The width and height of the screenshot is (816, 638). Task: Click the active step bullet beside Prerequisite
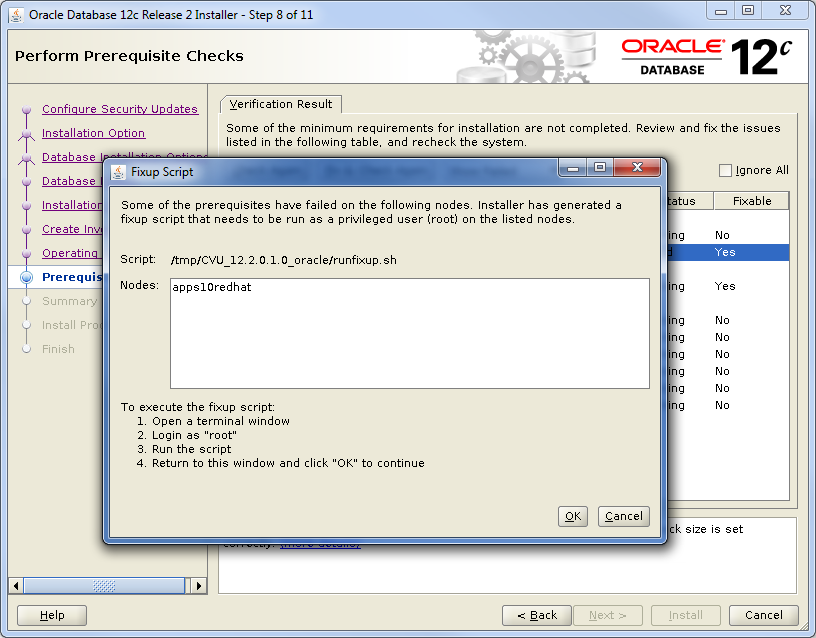pyautogui.click(x=27, y=277)
